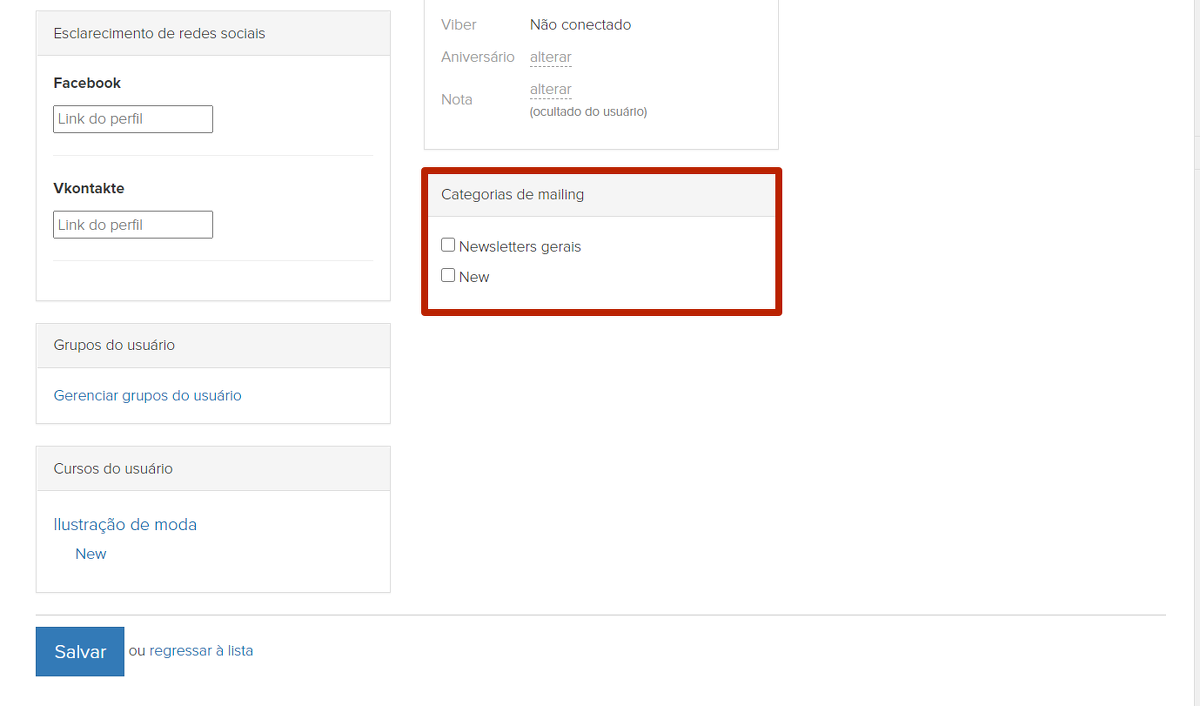
Task: Click the bold Vkontakte field label
Action: (x=89, y=188)
